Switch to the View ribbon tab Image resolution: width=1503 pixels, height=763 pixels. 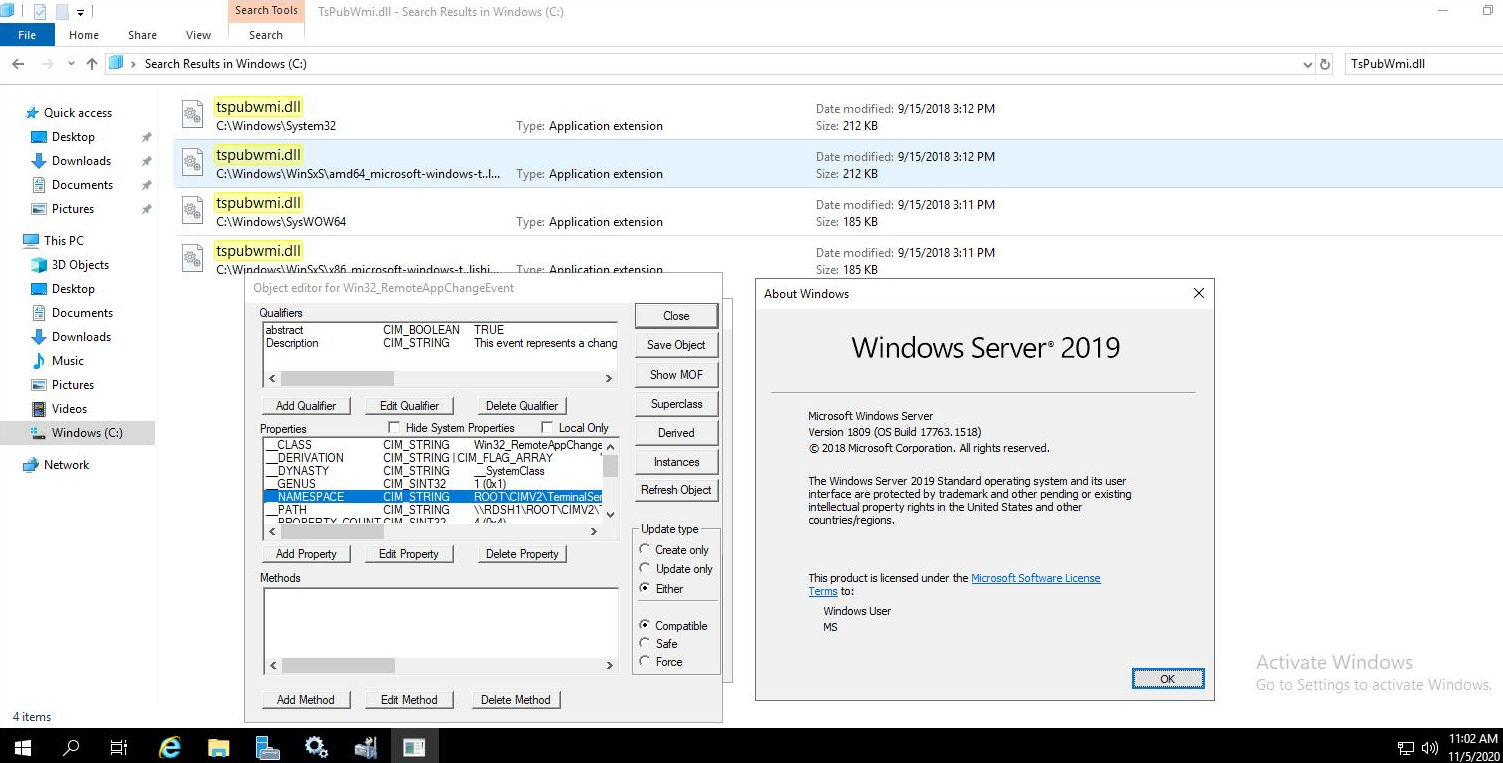pyautogui.click(x=197, y=34)
